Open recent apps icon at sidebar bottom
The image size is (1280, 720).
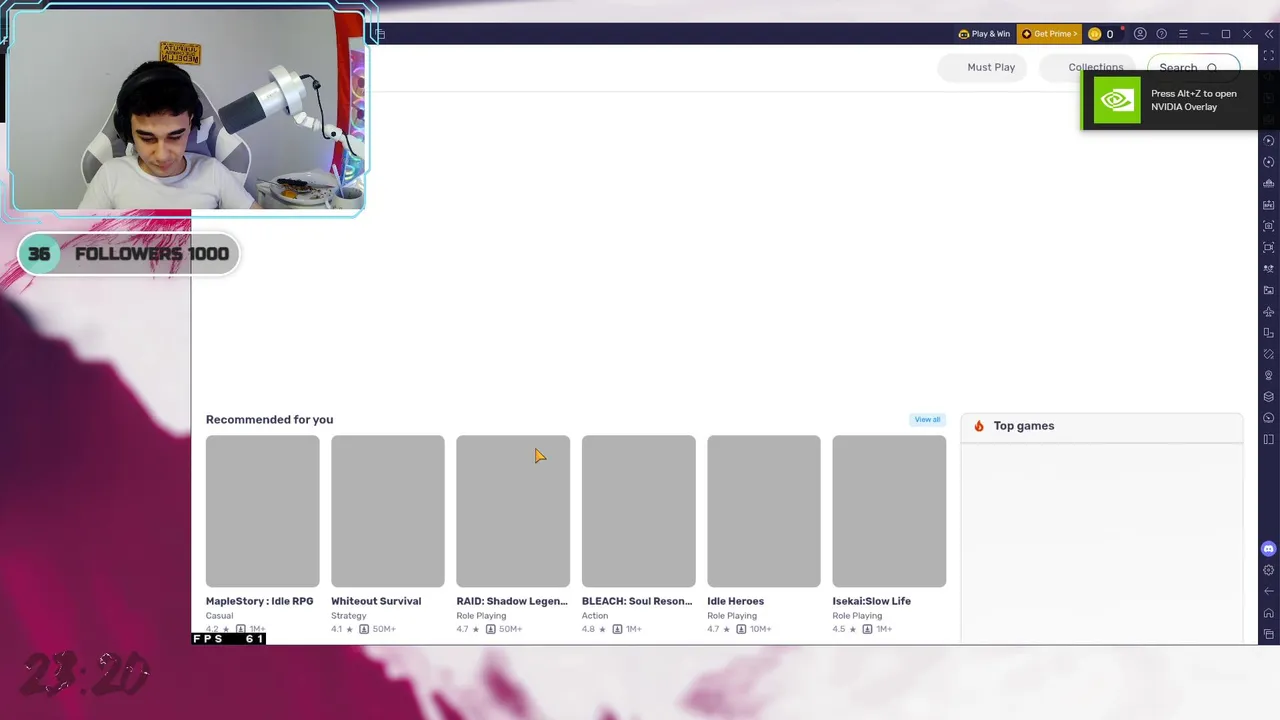tap(1269, 634)
